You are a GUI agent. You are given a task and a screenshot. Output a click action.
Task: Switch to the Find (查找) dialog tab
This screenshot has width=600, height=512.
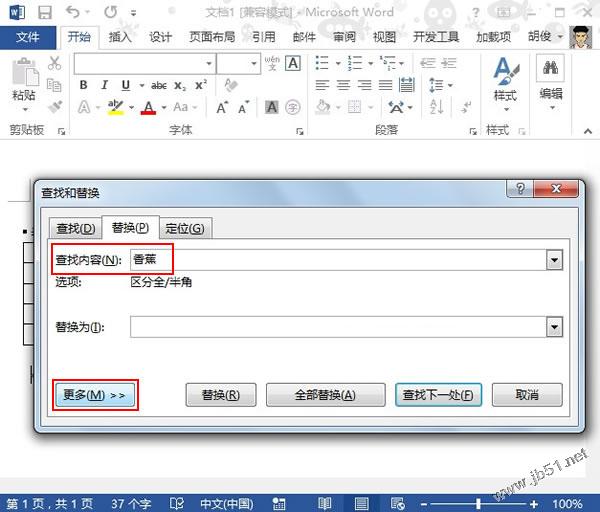pyautogui.click(x=76, y=228)
